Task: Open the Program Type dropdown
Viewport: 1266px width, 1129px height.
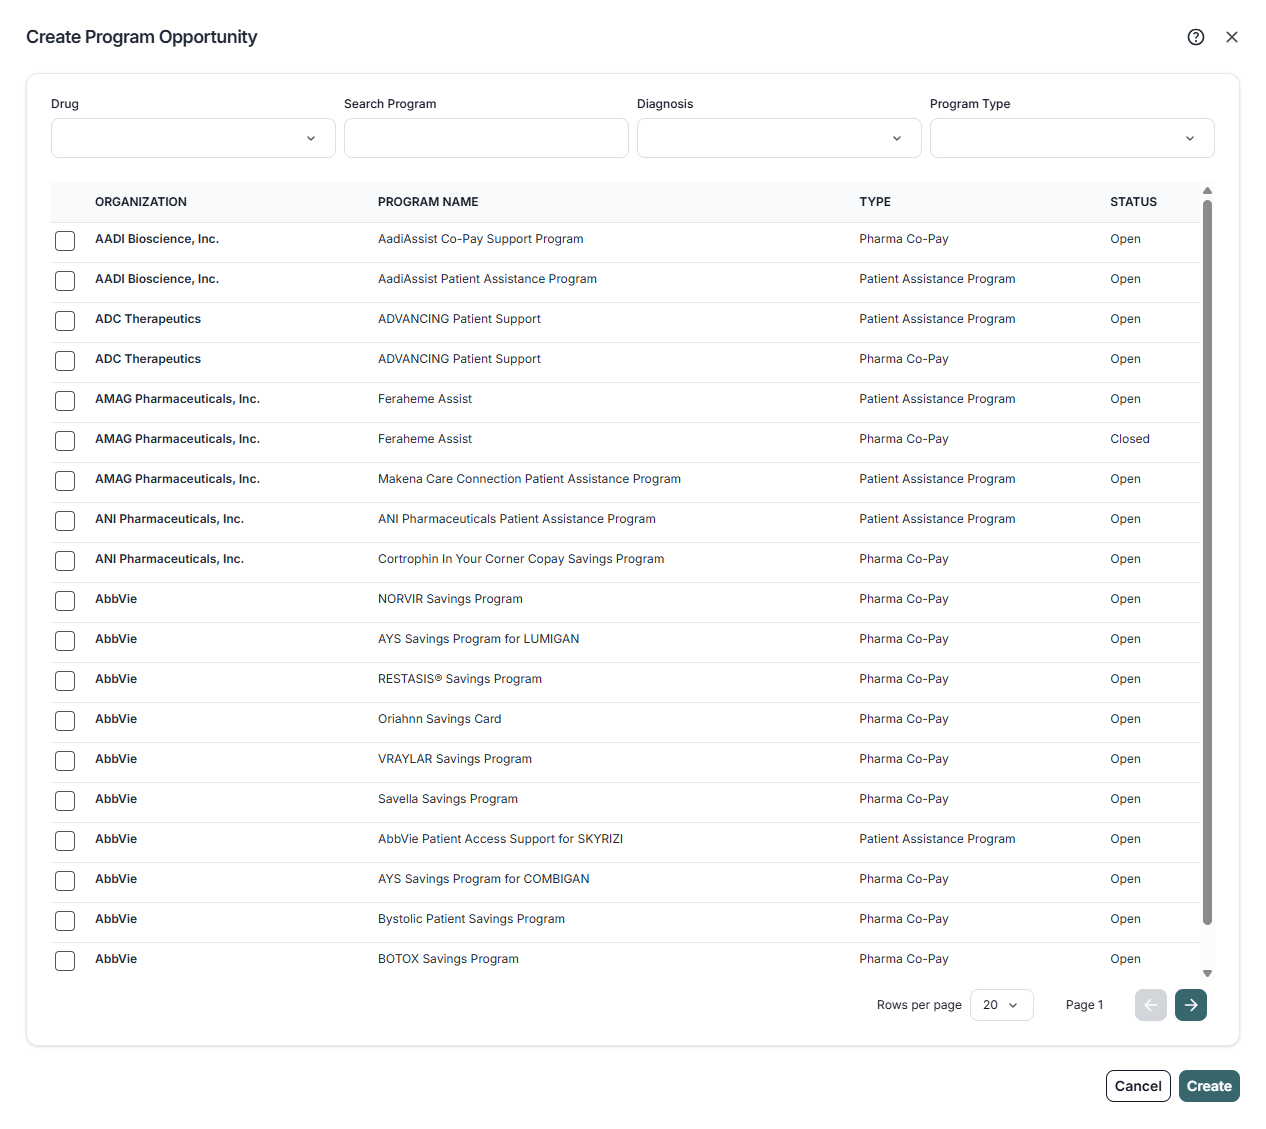Action: pos(1071,138)
